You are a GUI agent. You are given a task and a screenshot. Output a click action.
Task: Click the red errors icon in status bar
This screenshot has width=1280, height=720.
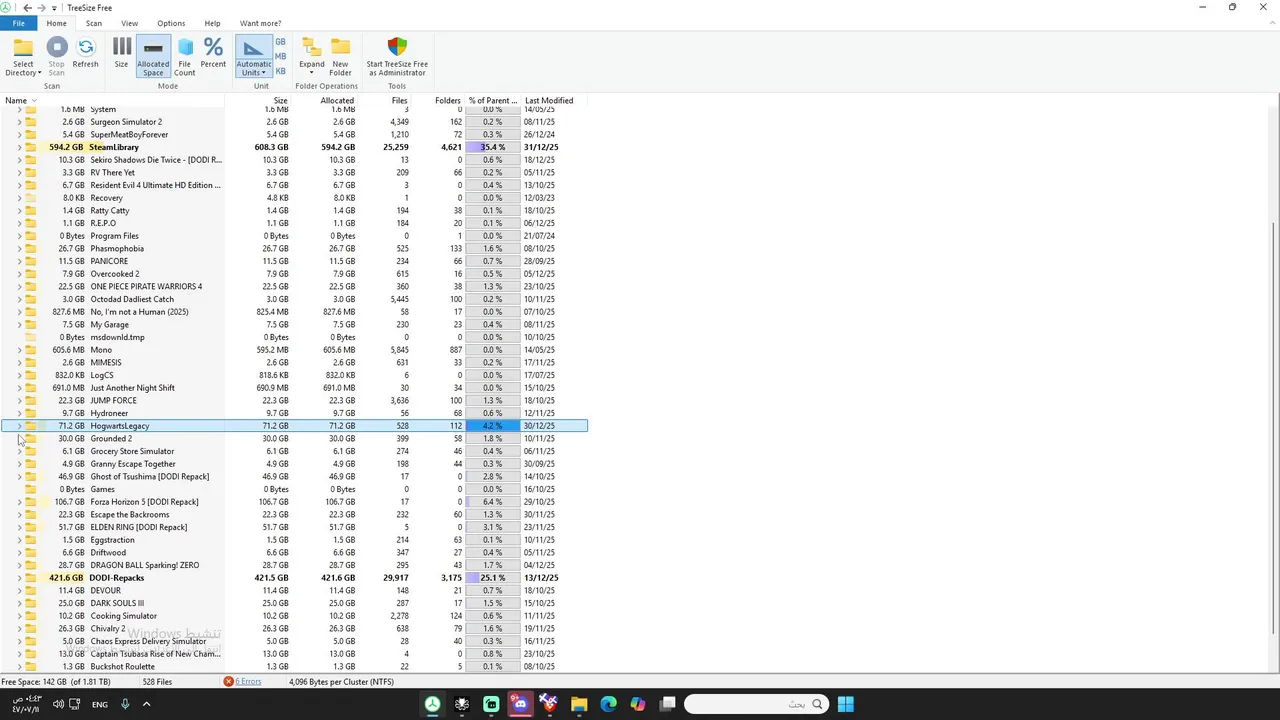tap(228, 682)
